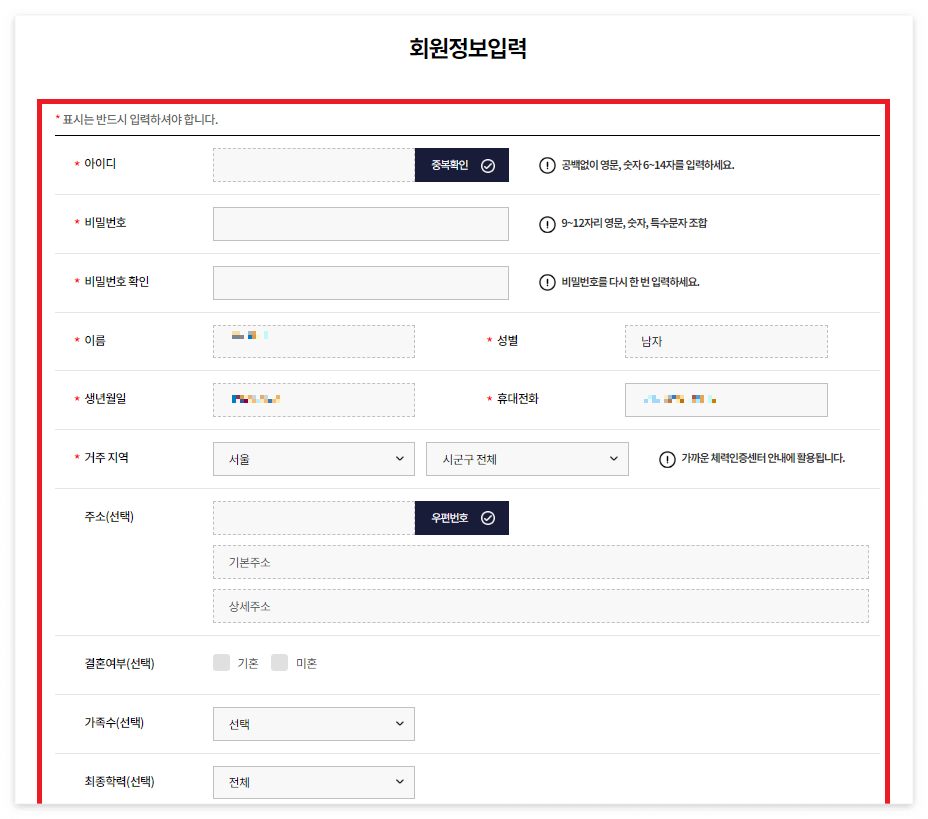
Task: Open the 서울 region dropdown
Action: click(313, 458)
